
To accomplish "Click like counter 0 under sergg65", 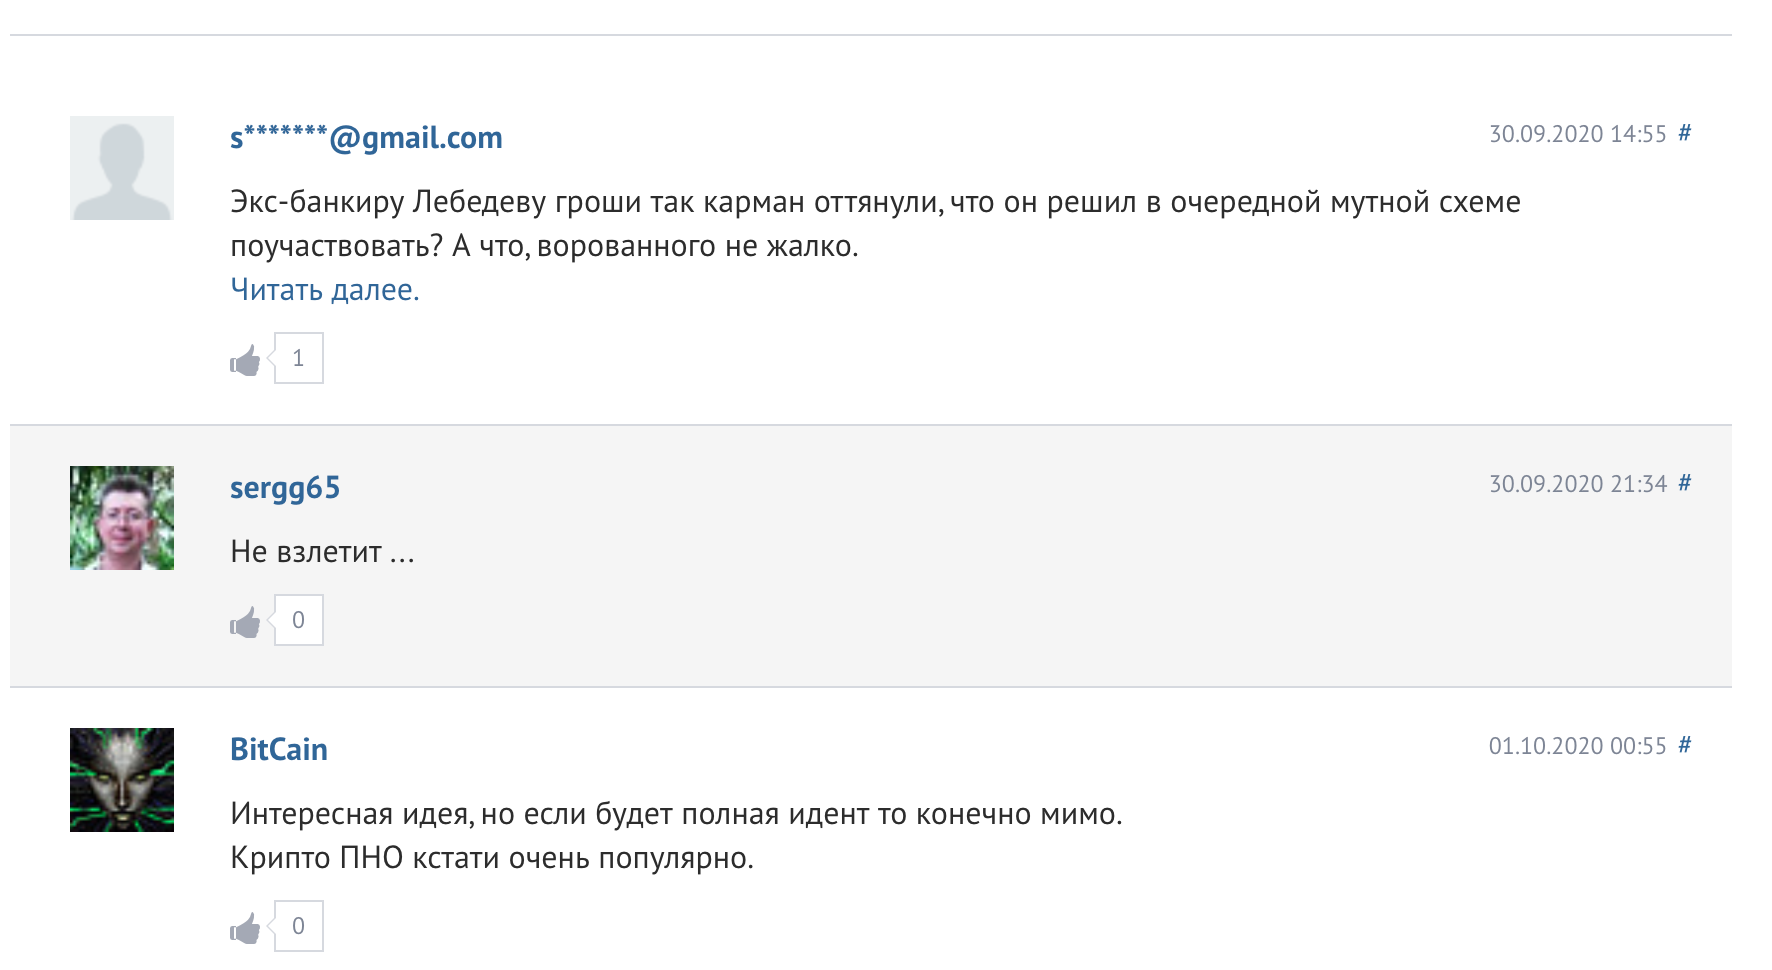I will coord(298,620).
